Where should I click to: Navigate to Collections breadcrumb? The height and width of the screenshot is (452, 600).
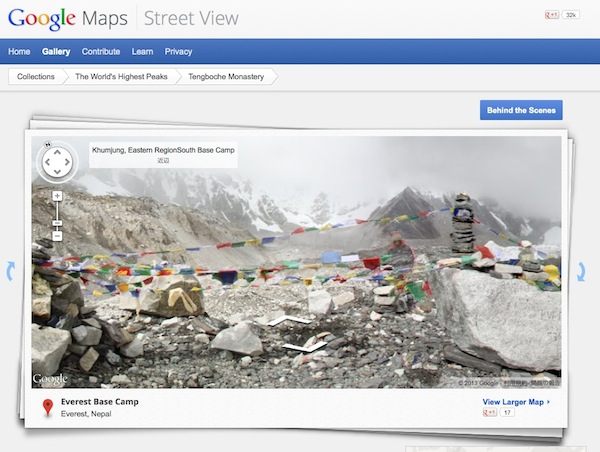35,76
